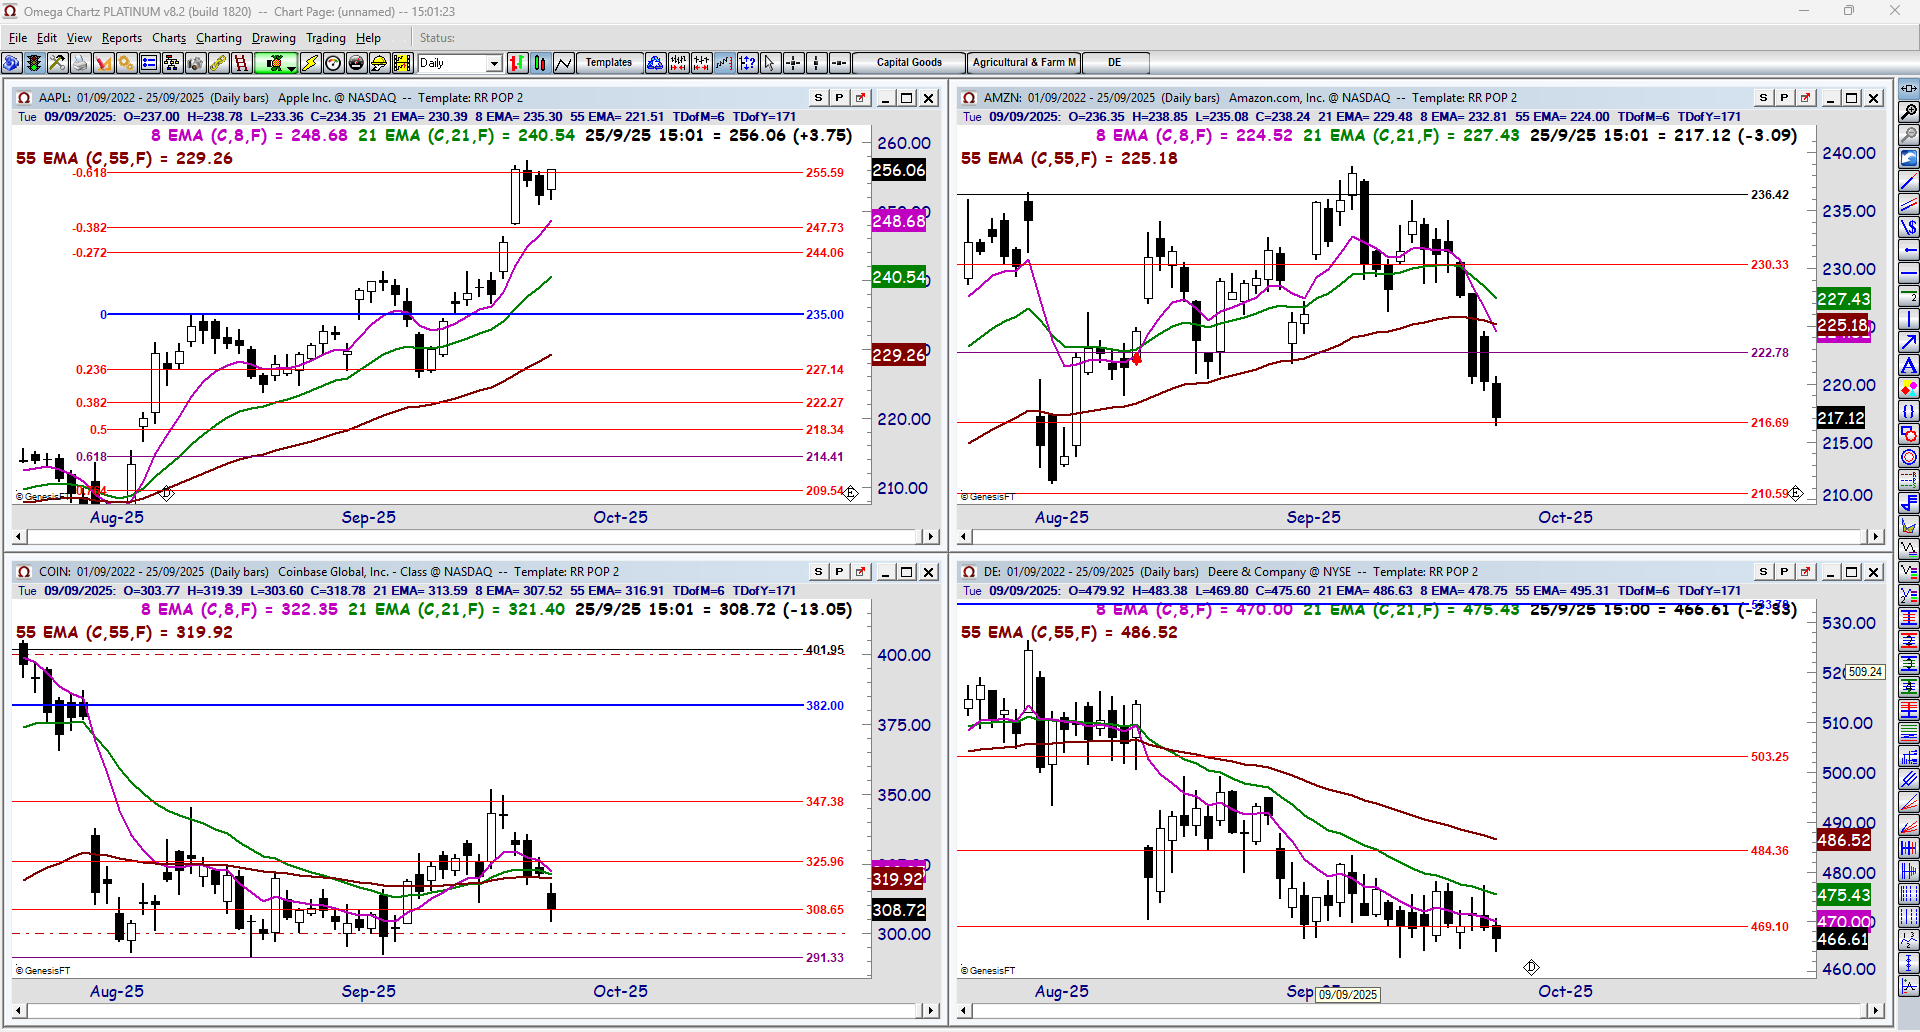The width and height of the screenshot is (1920, 1032).
Task: Click the DE 55 EMA value label 486.52
Action: (x=1844, y=841)
